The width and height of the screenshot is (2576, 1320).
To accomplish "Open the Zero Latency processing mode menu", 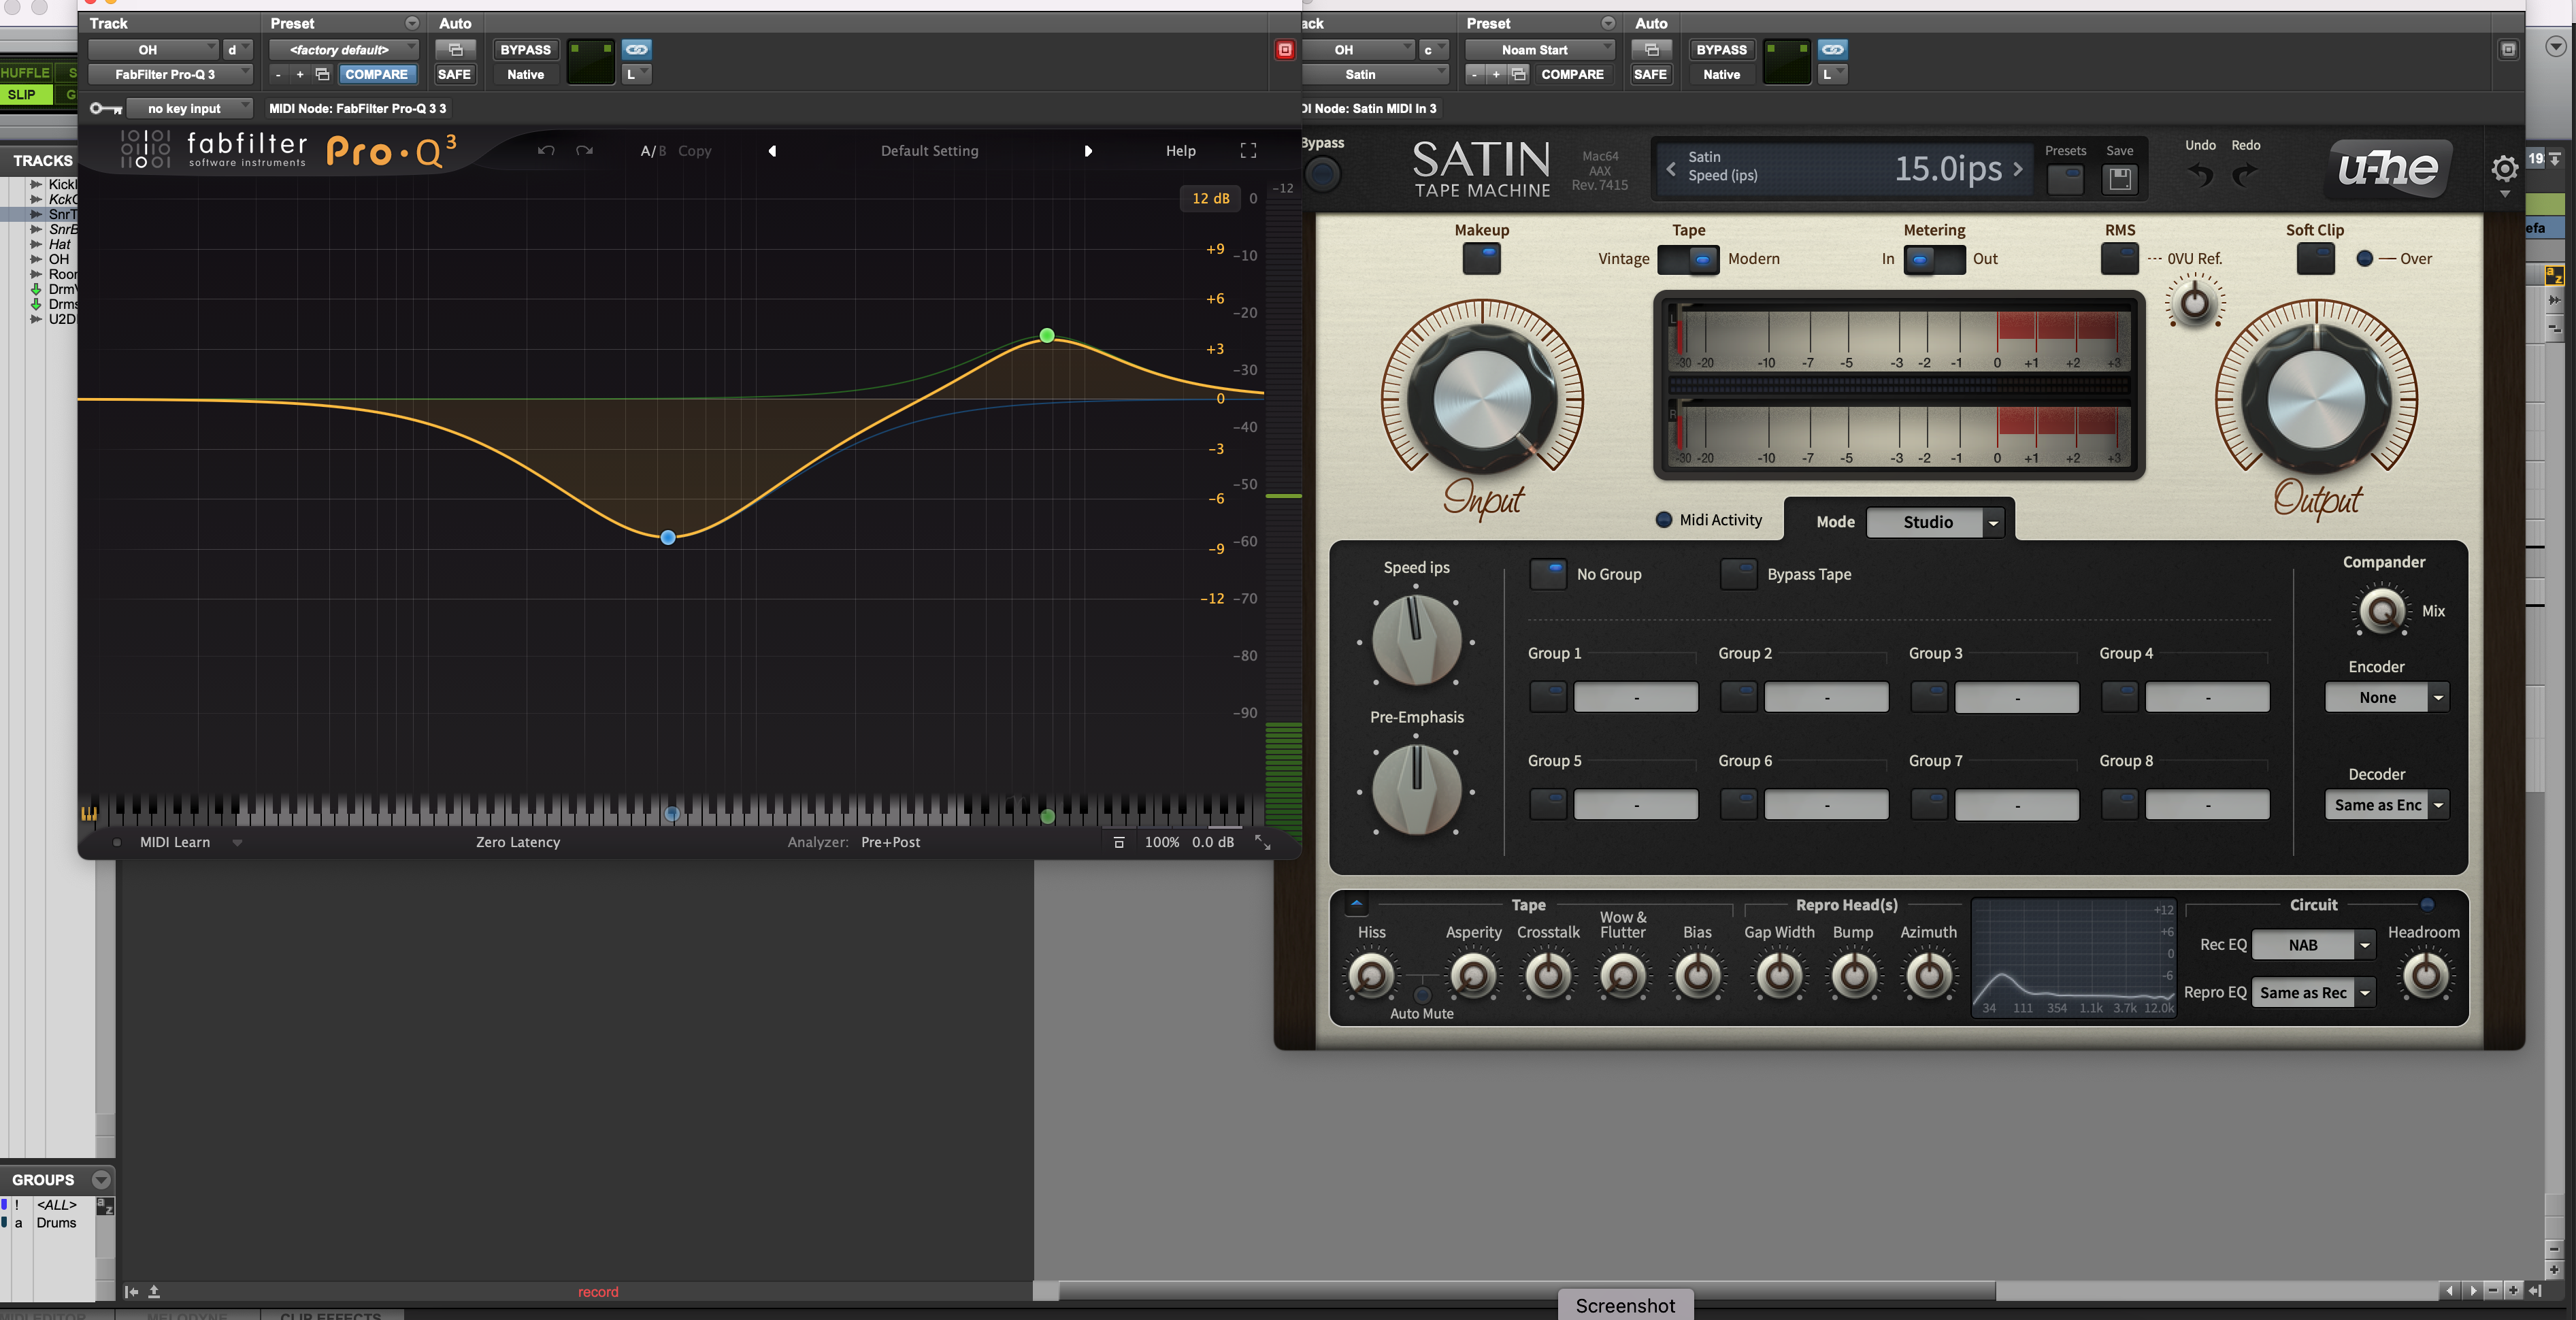I will point(518,843).
